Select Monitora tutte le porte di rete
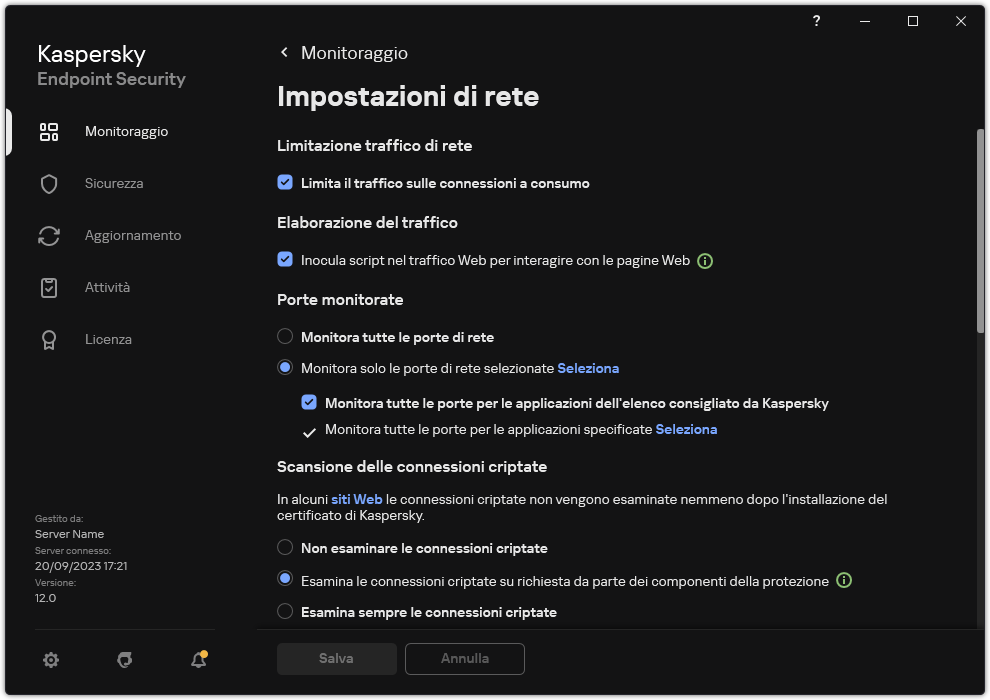Screen dimensions: 990x700 [285, 337]
